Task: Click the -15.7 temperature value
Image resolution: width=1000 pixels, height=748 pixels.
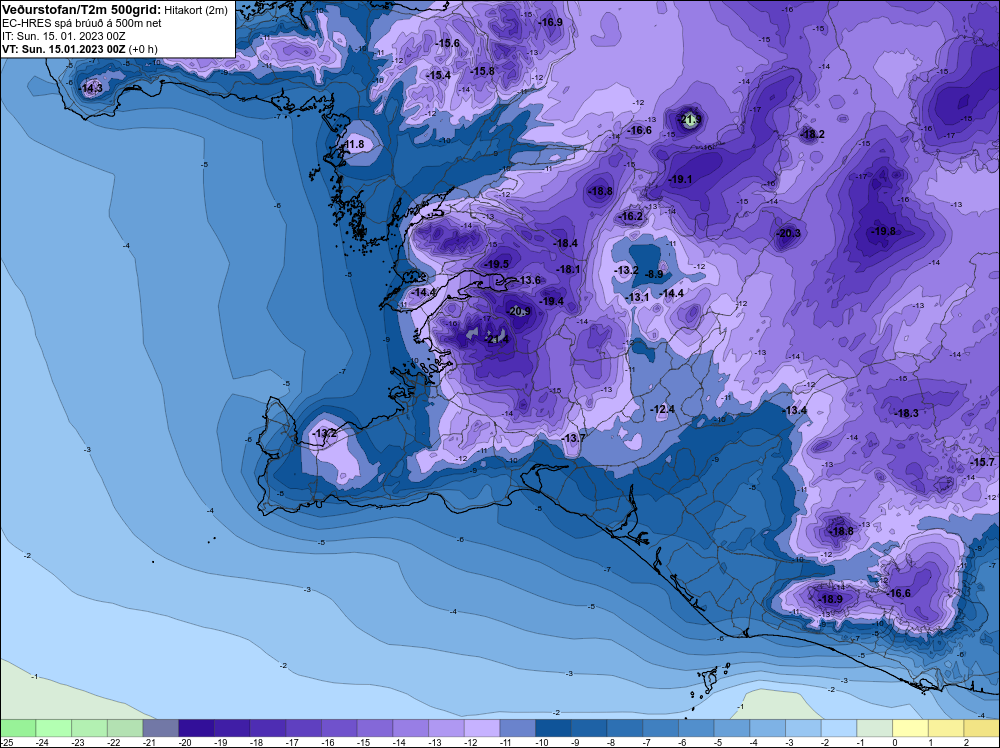Action: (x=983, y=462)
